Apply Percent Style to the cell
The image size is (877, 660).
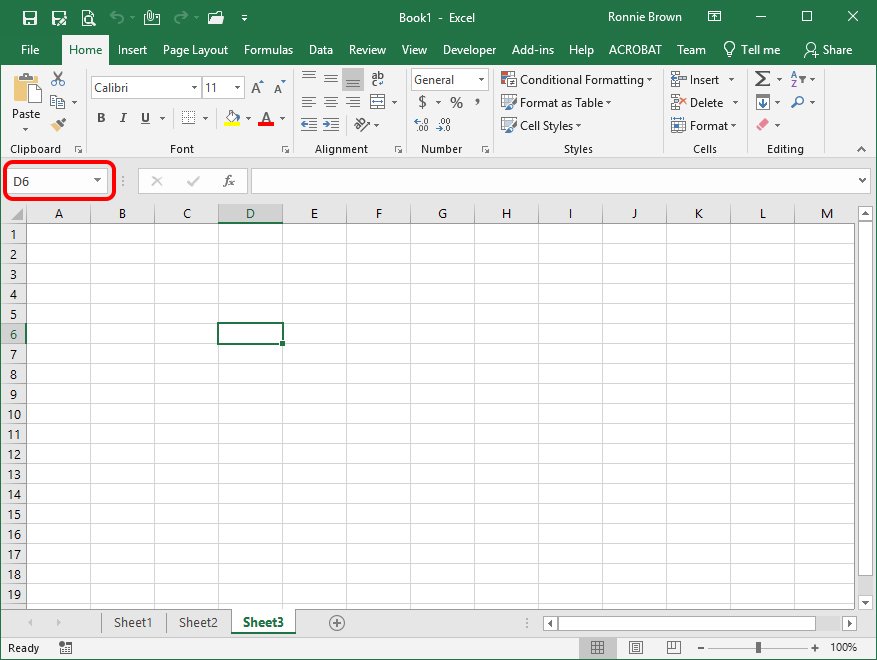(x=456, y=102)
